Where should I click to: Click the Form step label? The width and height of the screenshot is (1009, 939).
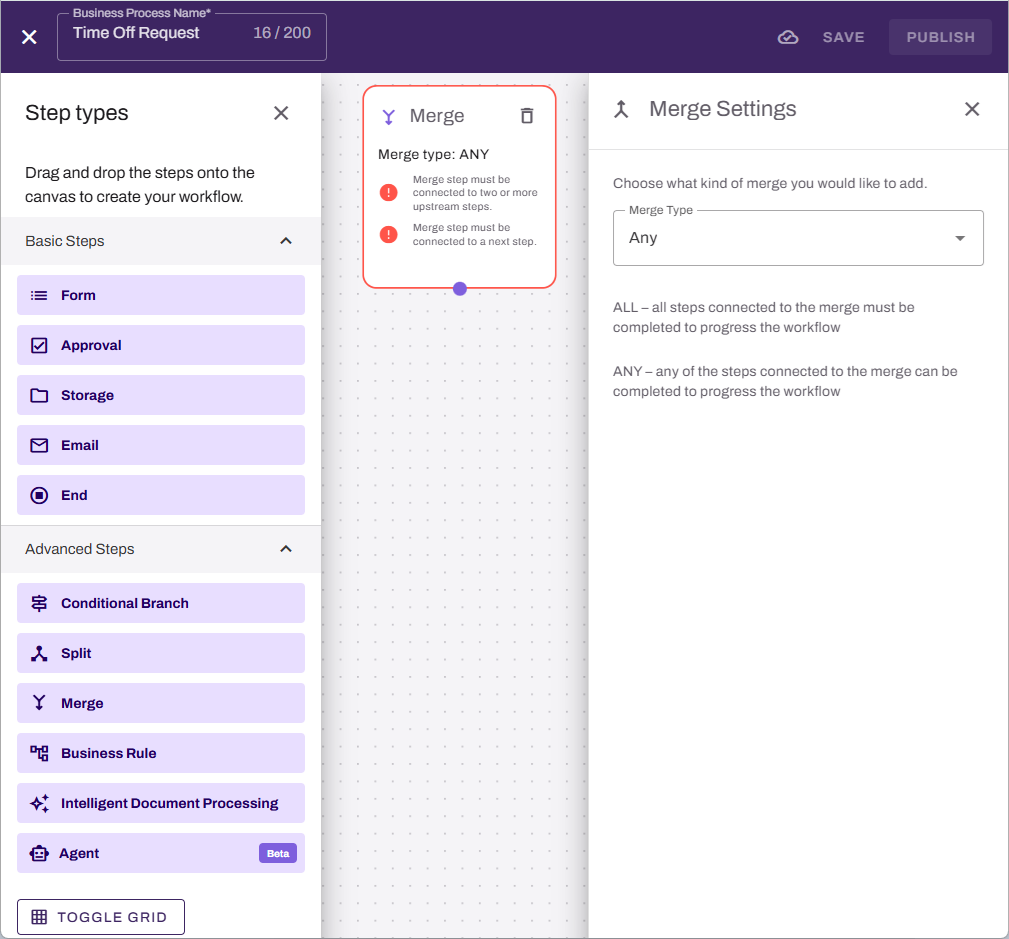pos(79,295)
